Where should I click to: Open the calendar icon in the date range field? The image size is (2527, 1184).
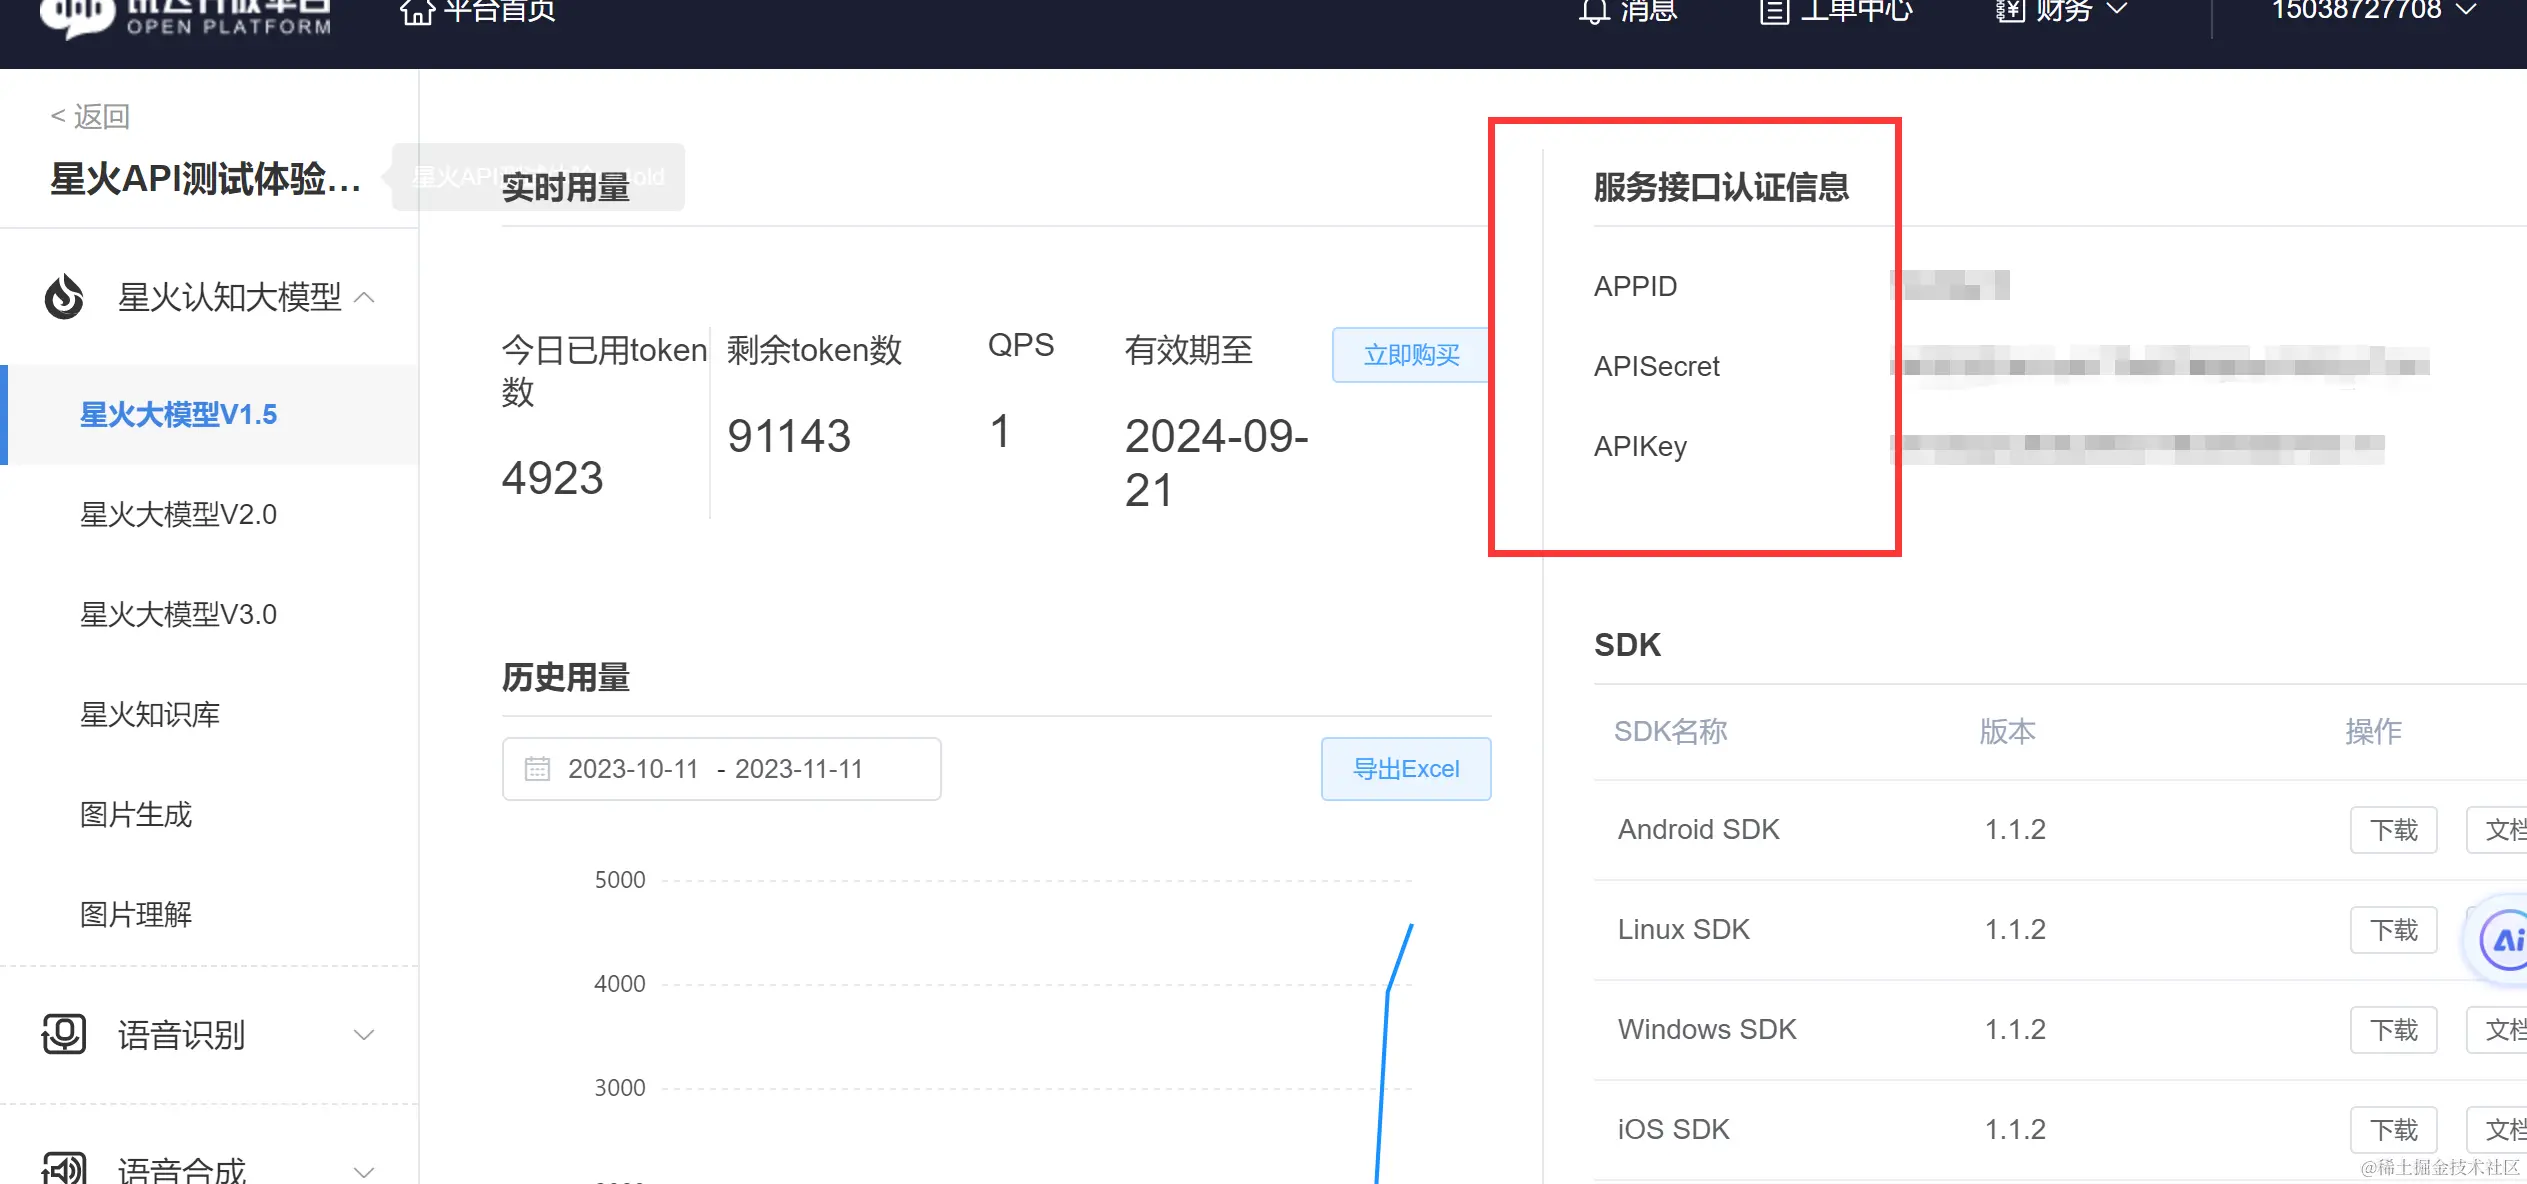click(x=537, y=768)
